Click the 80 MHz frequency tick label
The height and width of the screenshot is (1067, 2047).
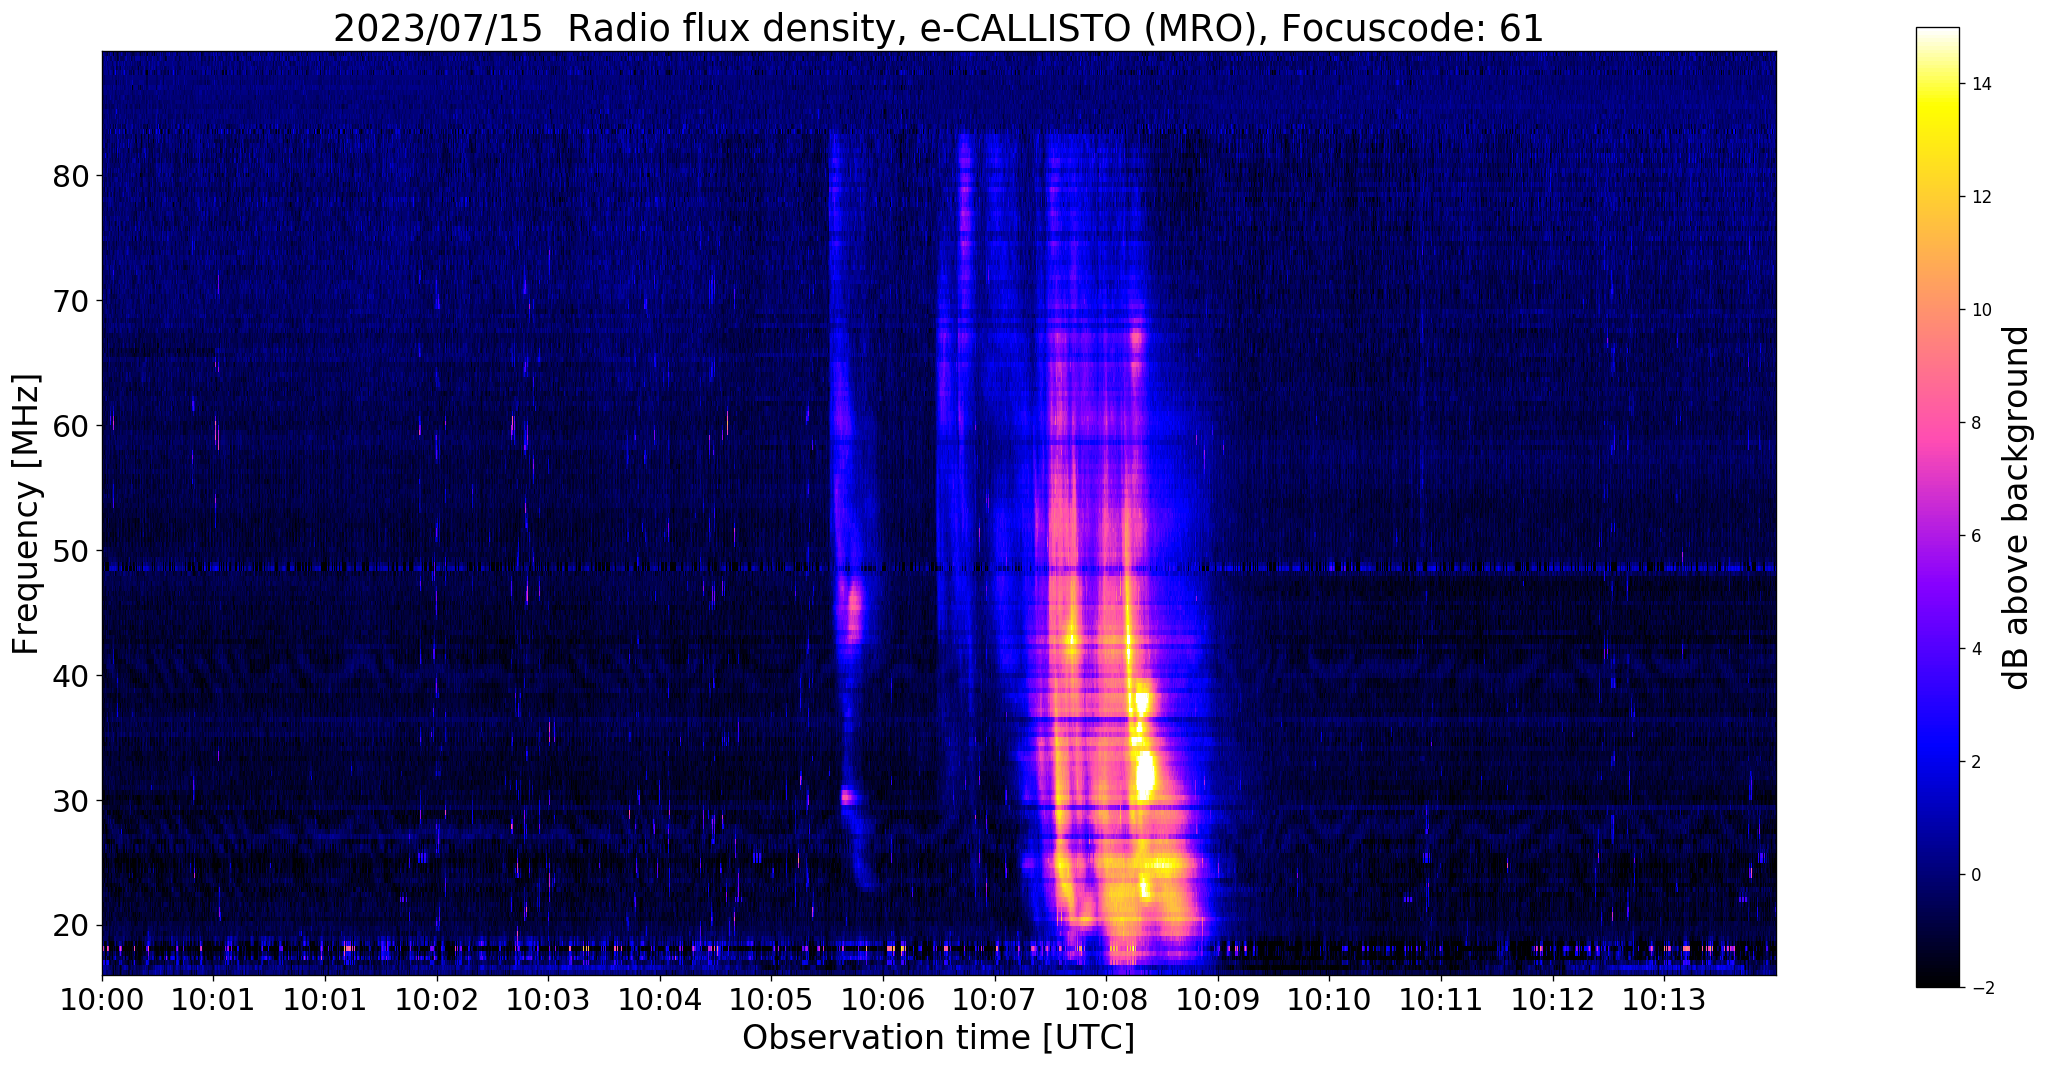point(72,176)
